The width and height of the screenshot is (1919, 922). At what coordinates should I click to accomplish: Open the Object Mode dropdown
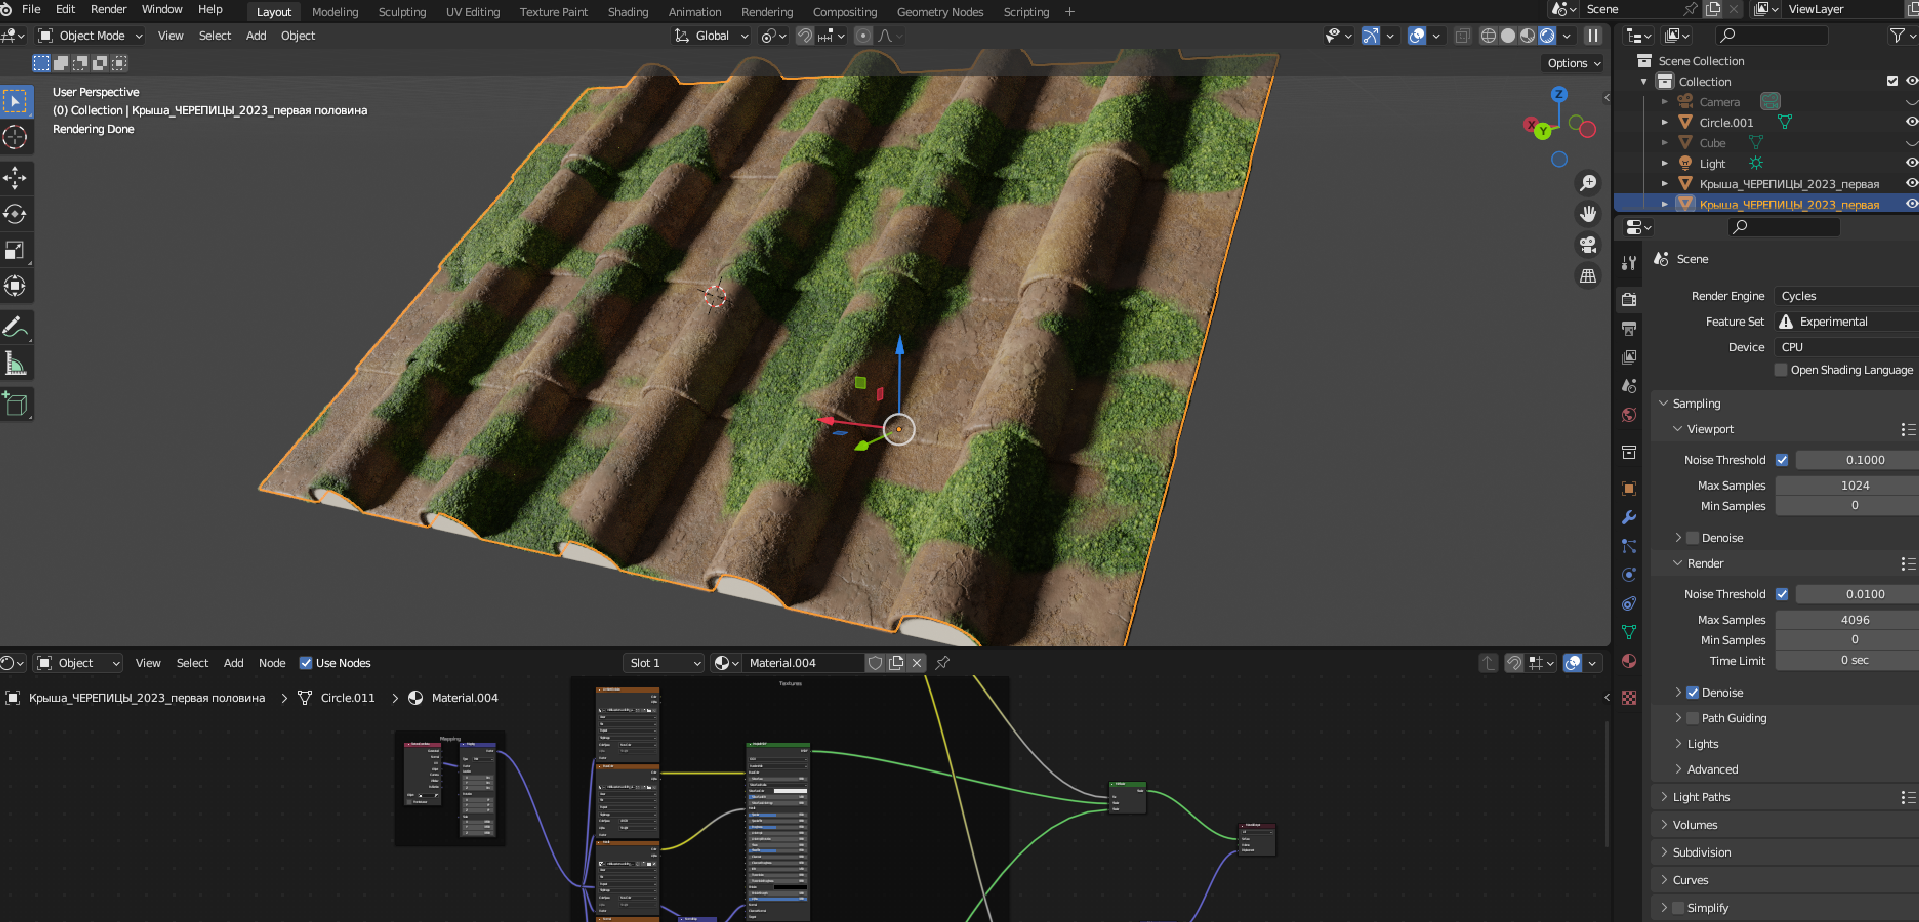(x=91, y=36)
